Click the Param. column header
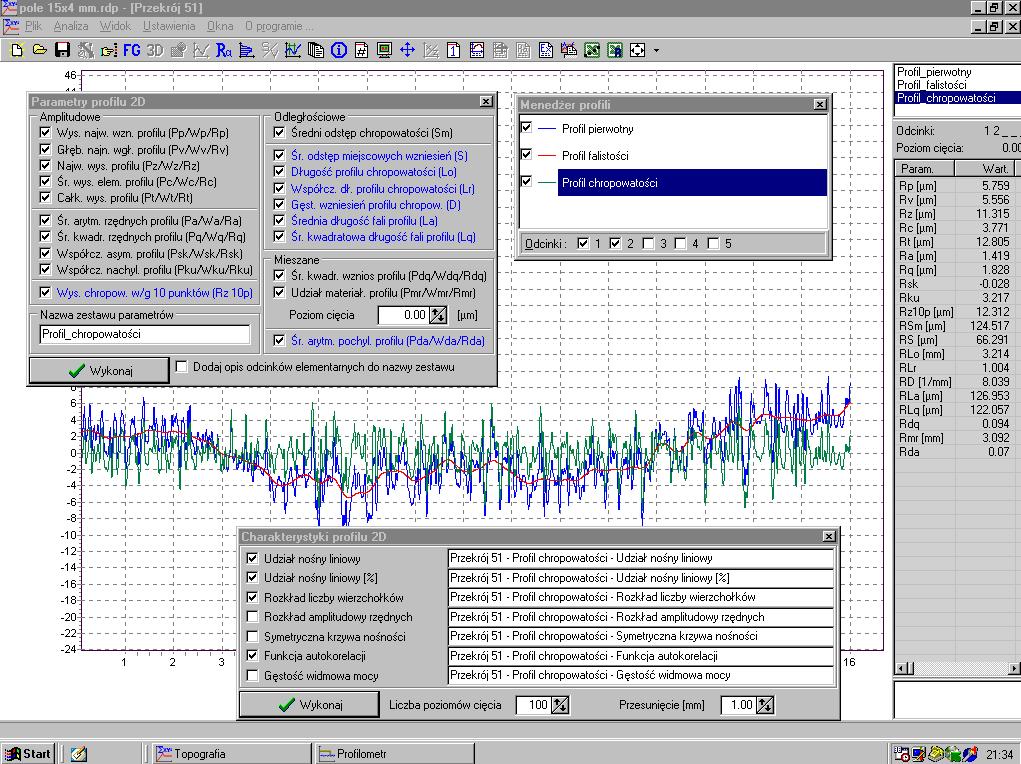Screen dimensions: 1021x764 tap(925, 169)
